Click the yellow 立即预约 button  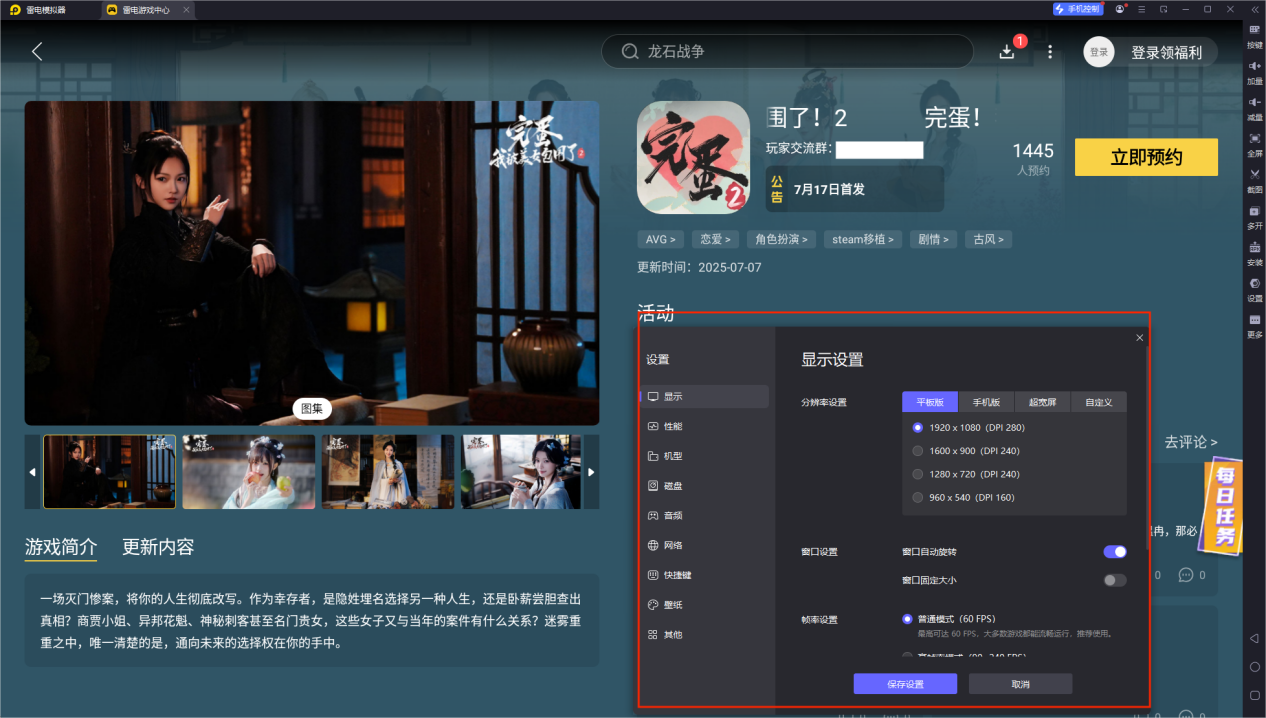pos(1146,157)
